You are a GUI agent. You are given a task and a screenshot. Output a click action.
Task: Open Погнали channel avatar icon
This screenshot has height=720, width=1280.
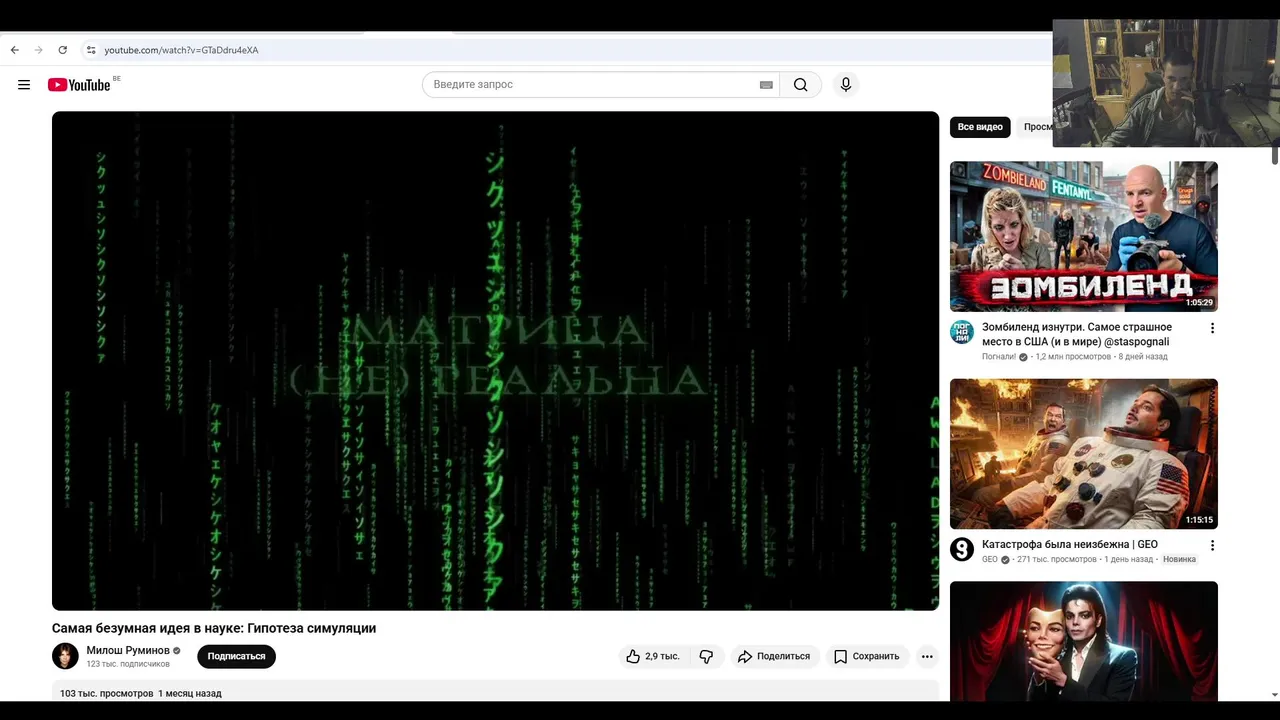(x=962, y=332)
